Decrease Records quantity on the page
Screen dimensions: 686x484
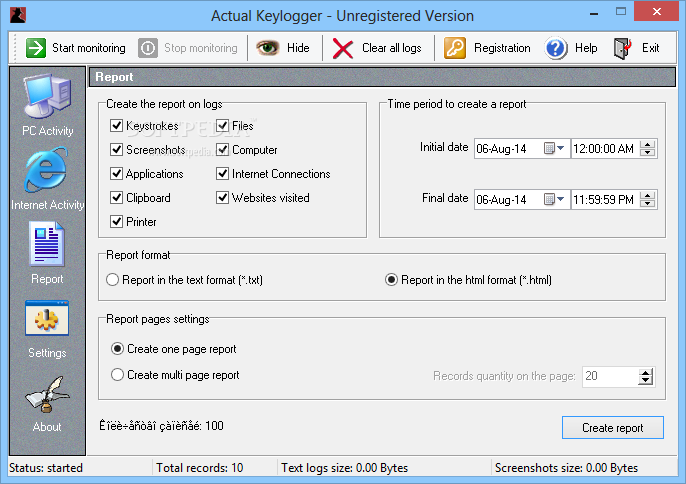646,380
